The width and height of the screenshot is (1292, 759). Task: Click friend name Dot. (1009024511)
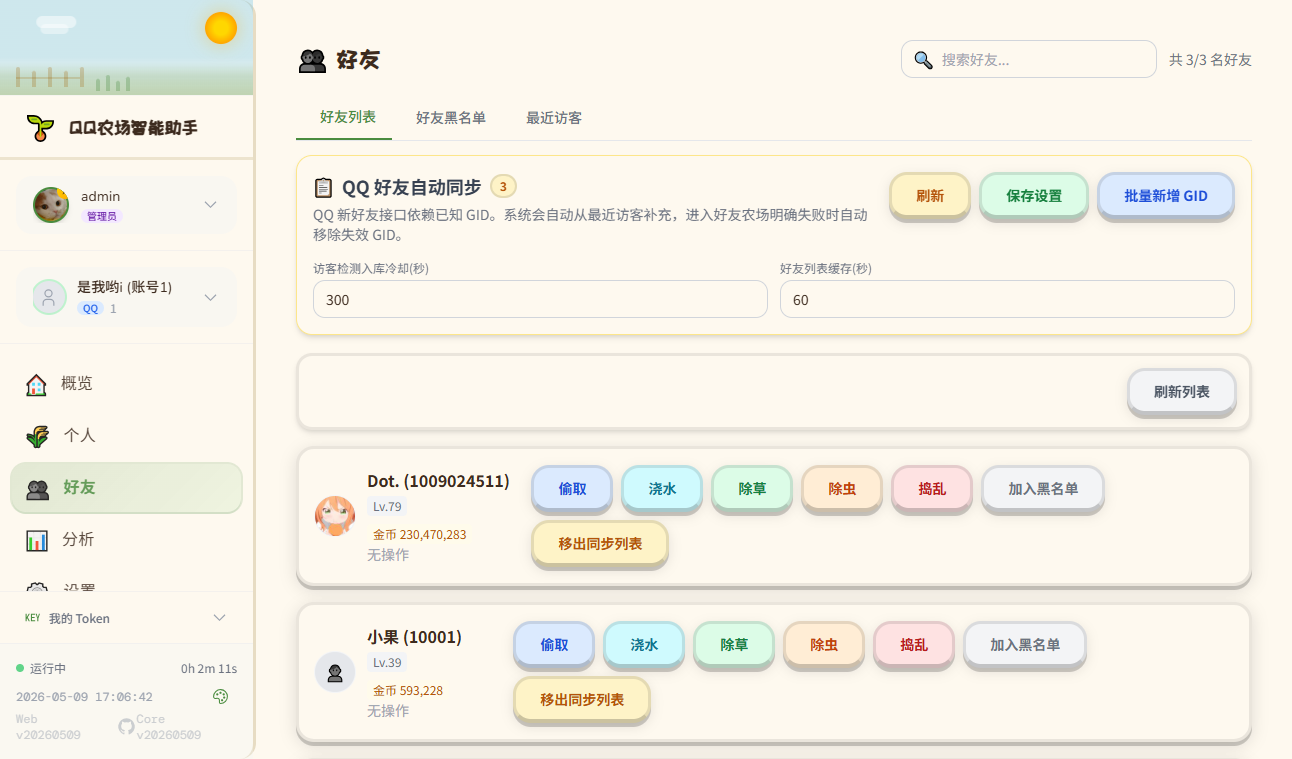click(438, 481)
